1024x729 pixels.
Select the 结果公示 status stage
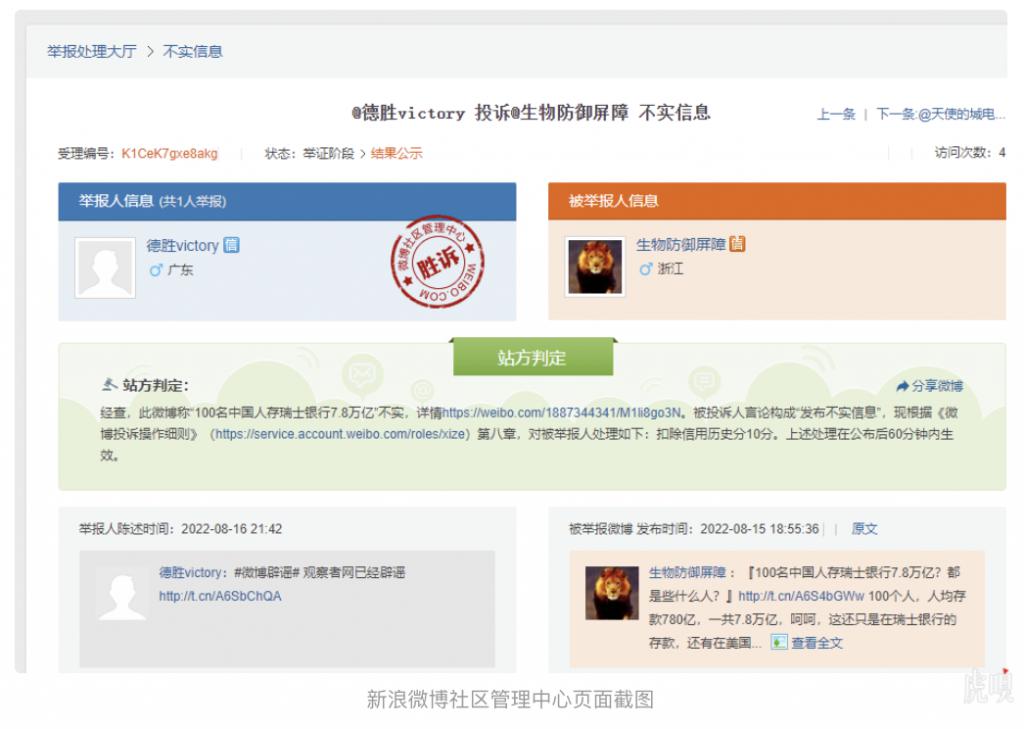coord(397,153)
